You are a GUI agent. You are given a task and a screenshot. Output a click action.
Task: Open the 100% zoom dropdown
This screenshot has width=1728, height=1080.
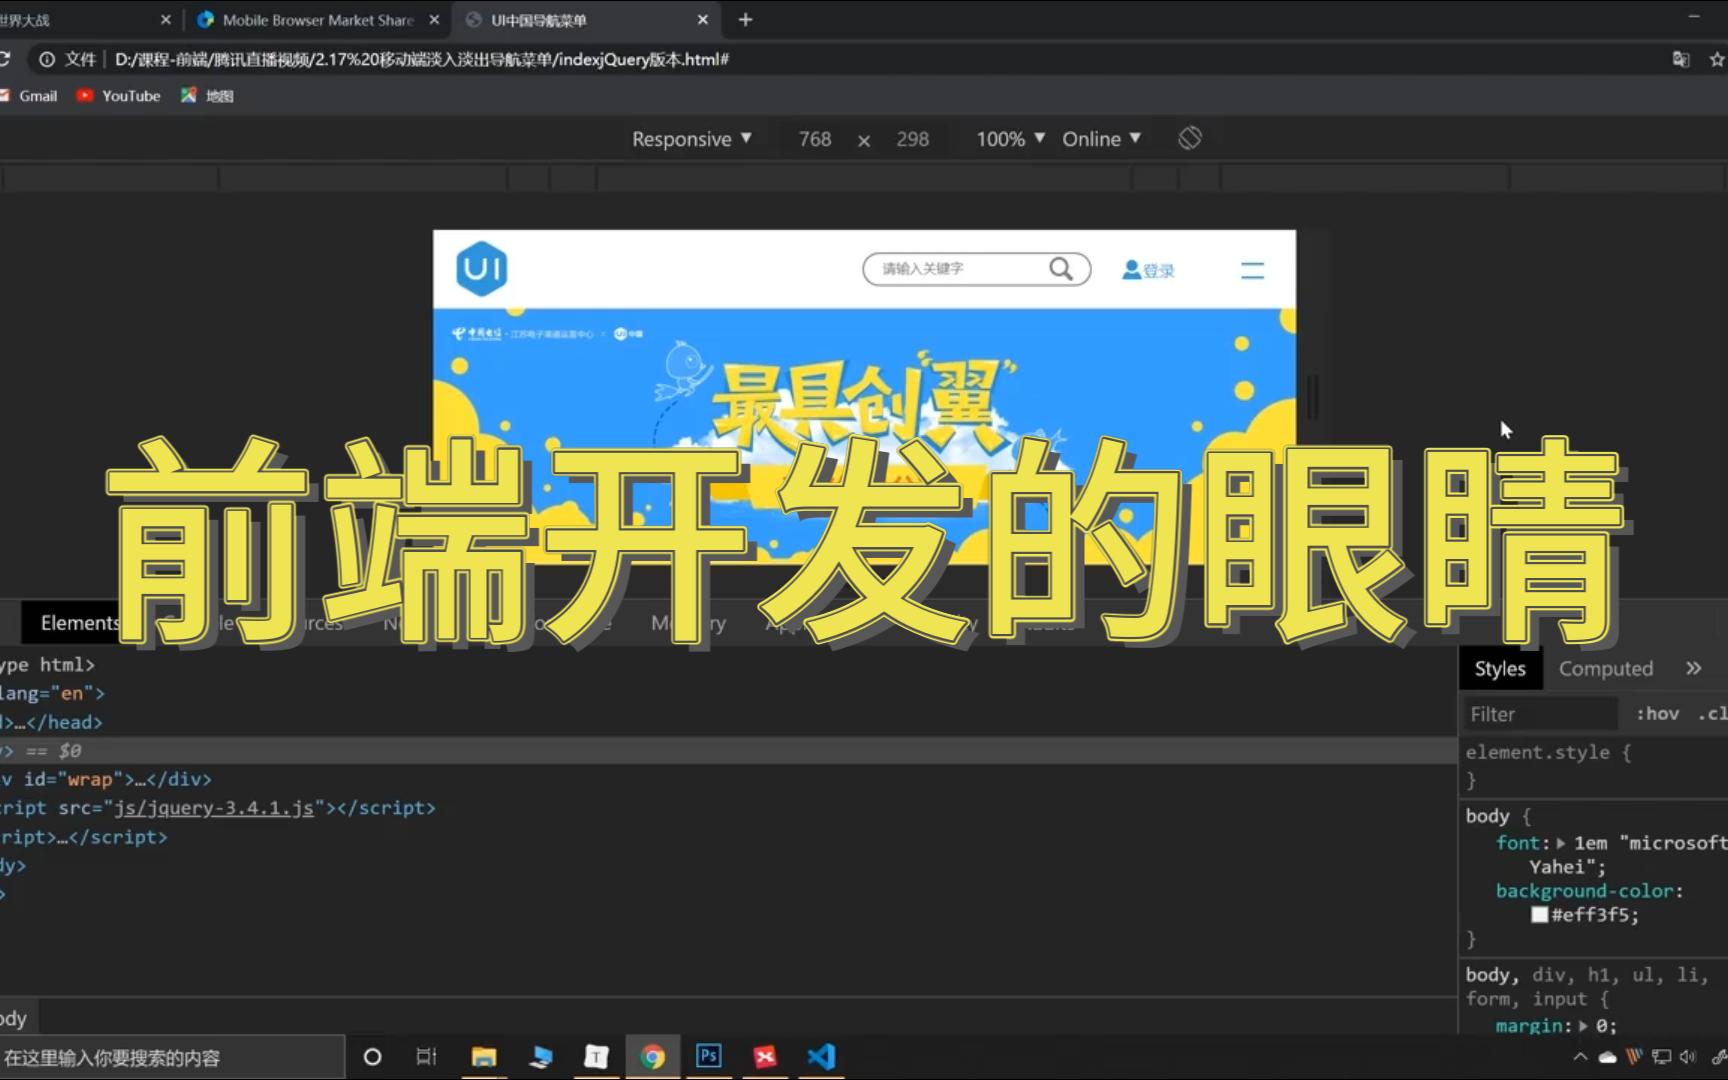point(1010,139)
